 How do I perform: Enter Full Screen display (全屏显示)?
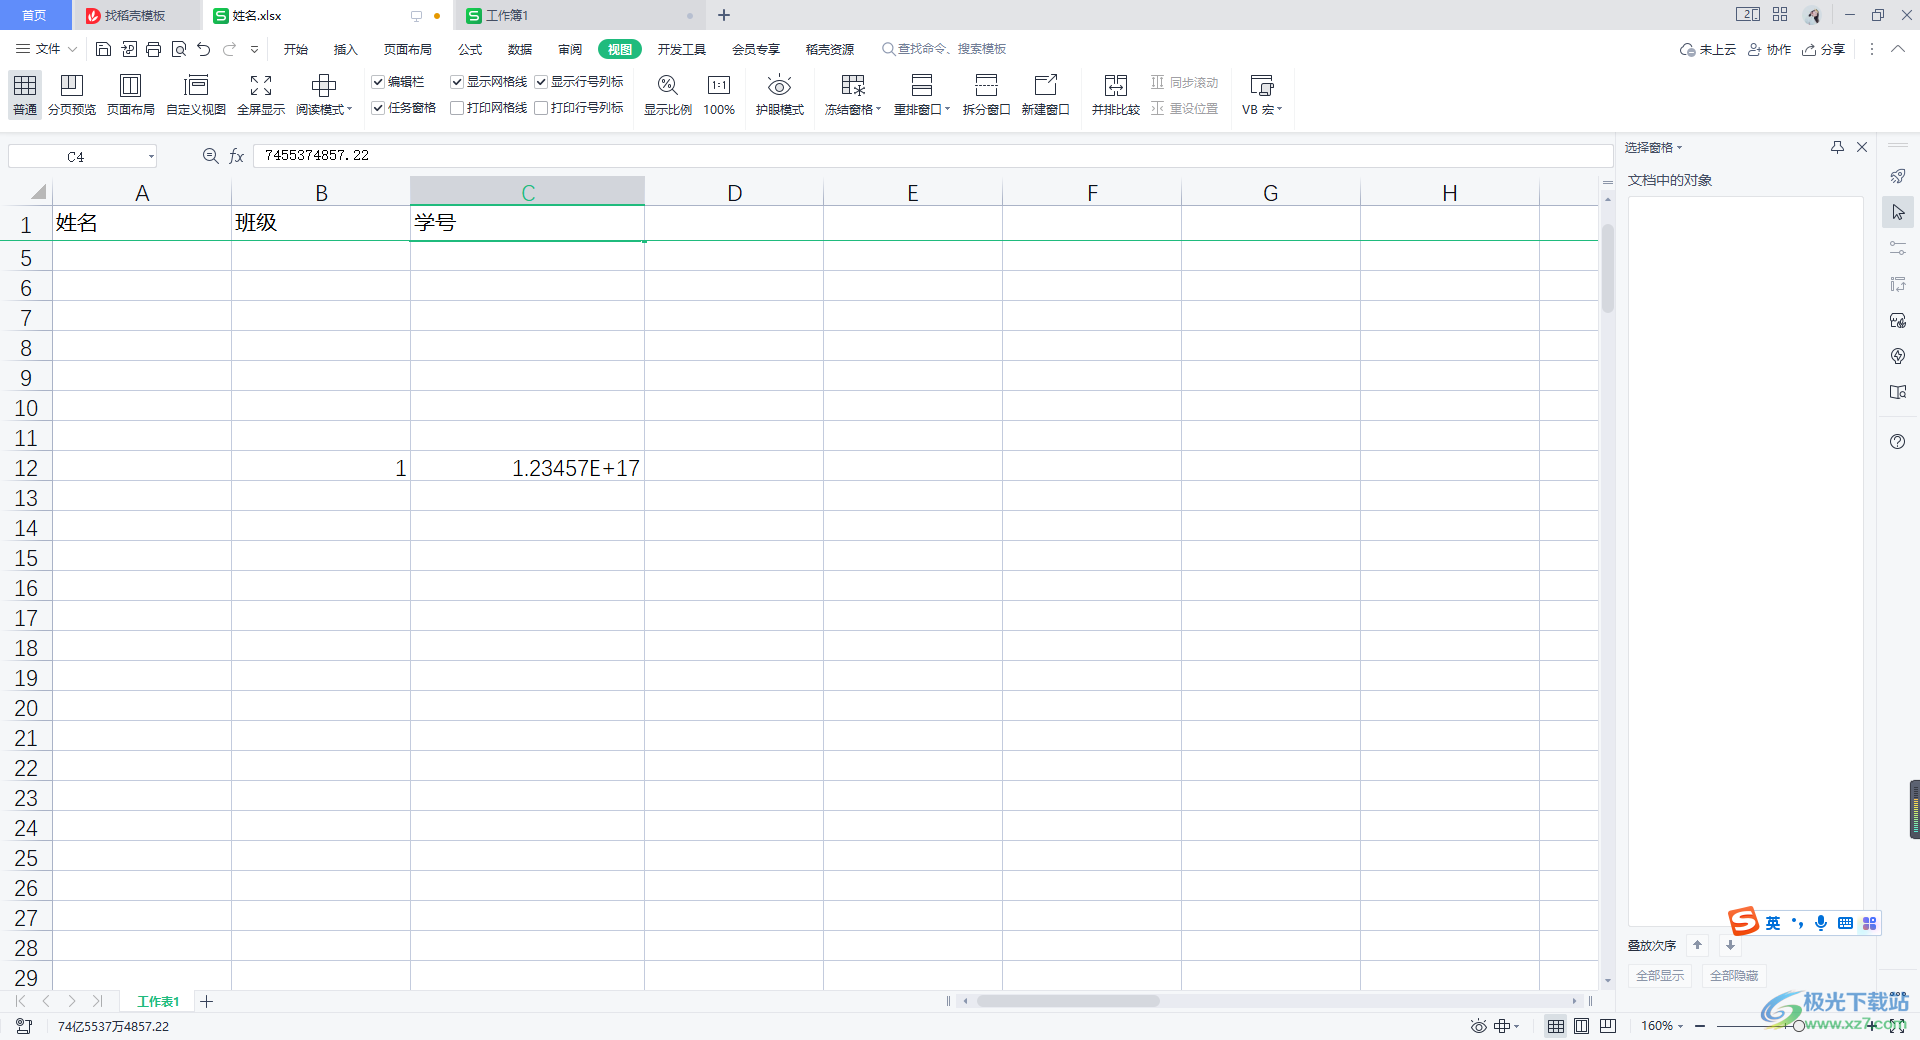(x=261, y=95)
